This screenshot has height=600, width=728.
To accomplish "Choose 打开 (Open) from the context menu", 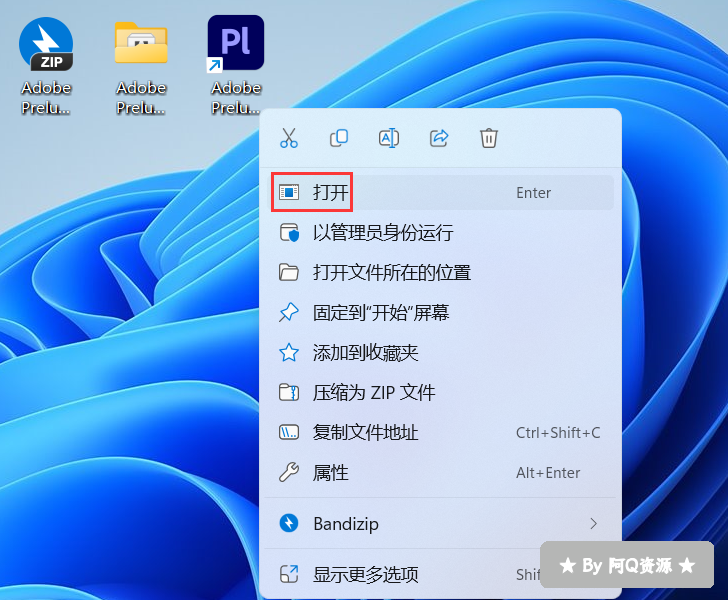I will coord(440,192).
